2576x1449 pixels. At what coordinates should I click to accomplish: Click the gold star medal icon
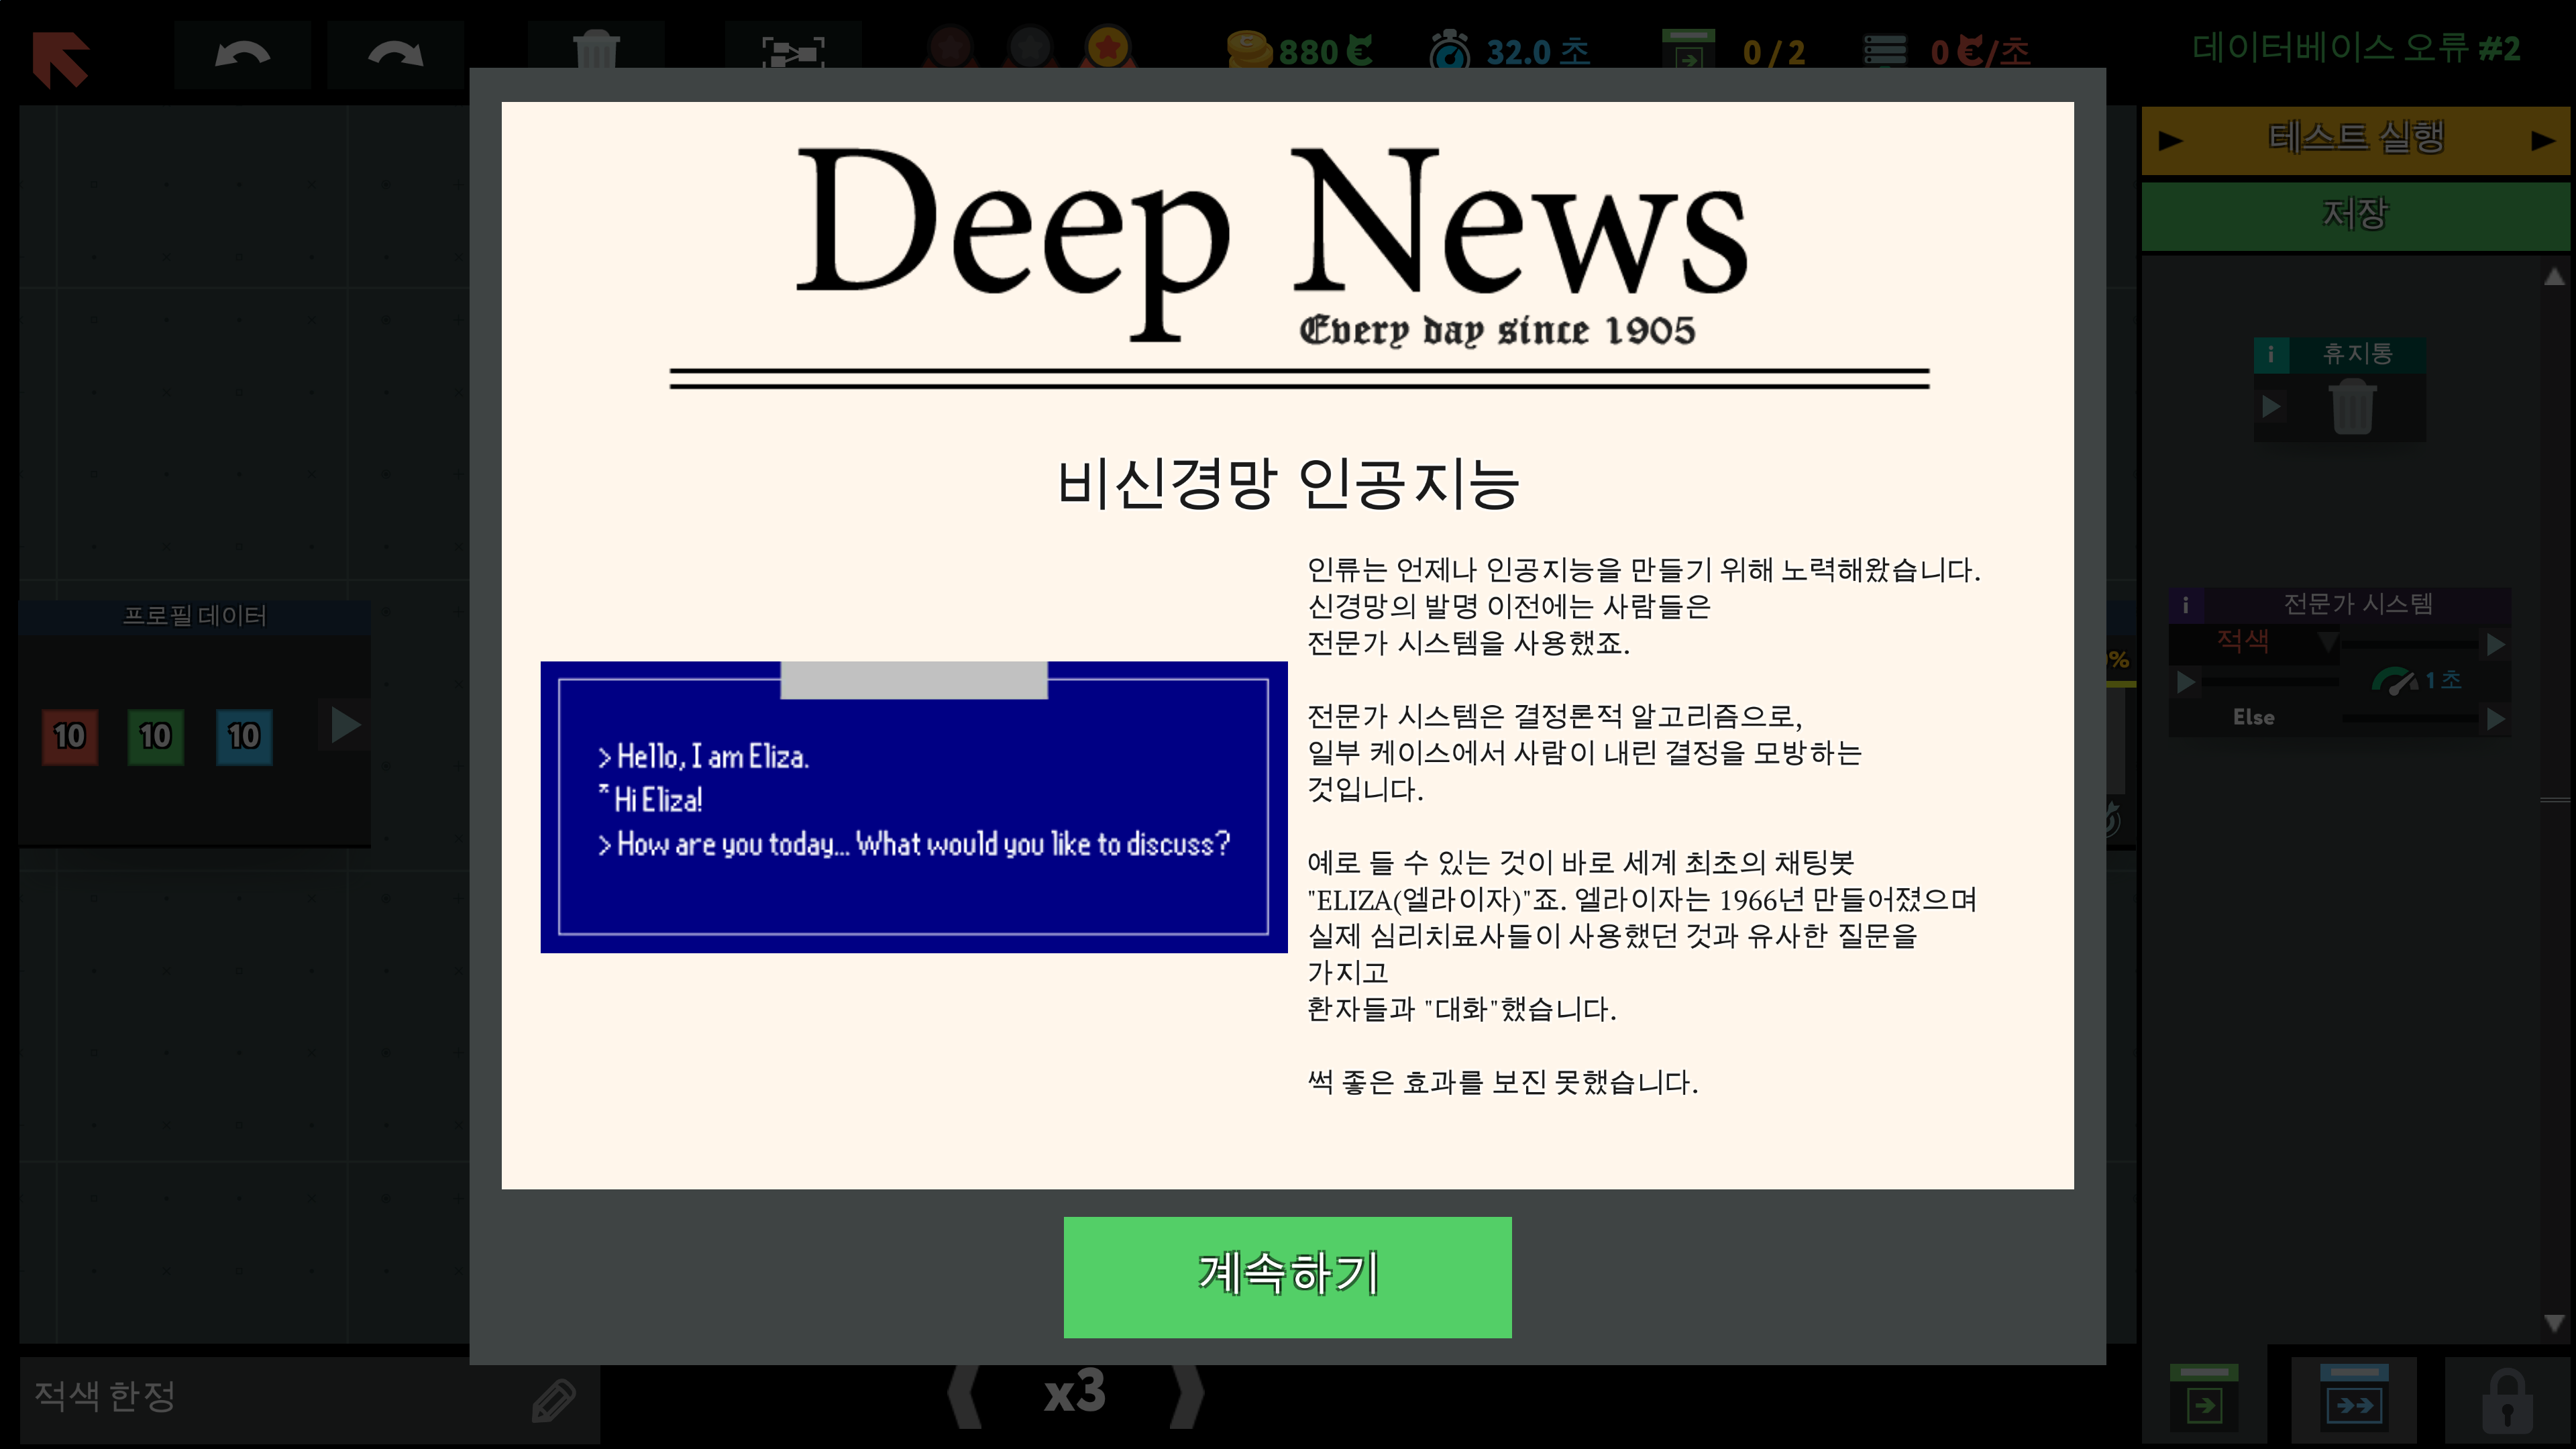coord(1108,47)
